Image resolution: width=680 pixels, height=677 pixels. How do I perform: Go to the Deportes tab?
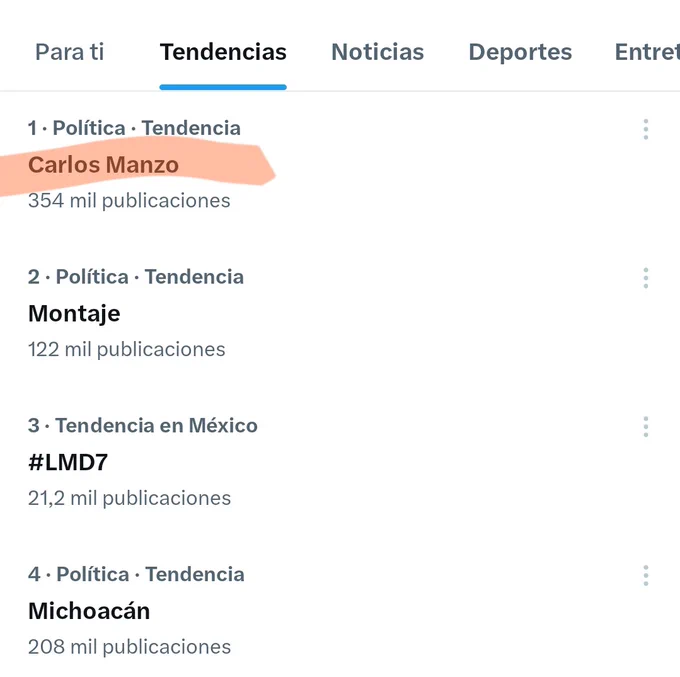tap(520, 52)
